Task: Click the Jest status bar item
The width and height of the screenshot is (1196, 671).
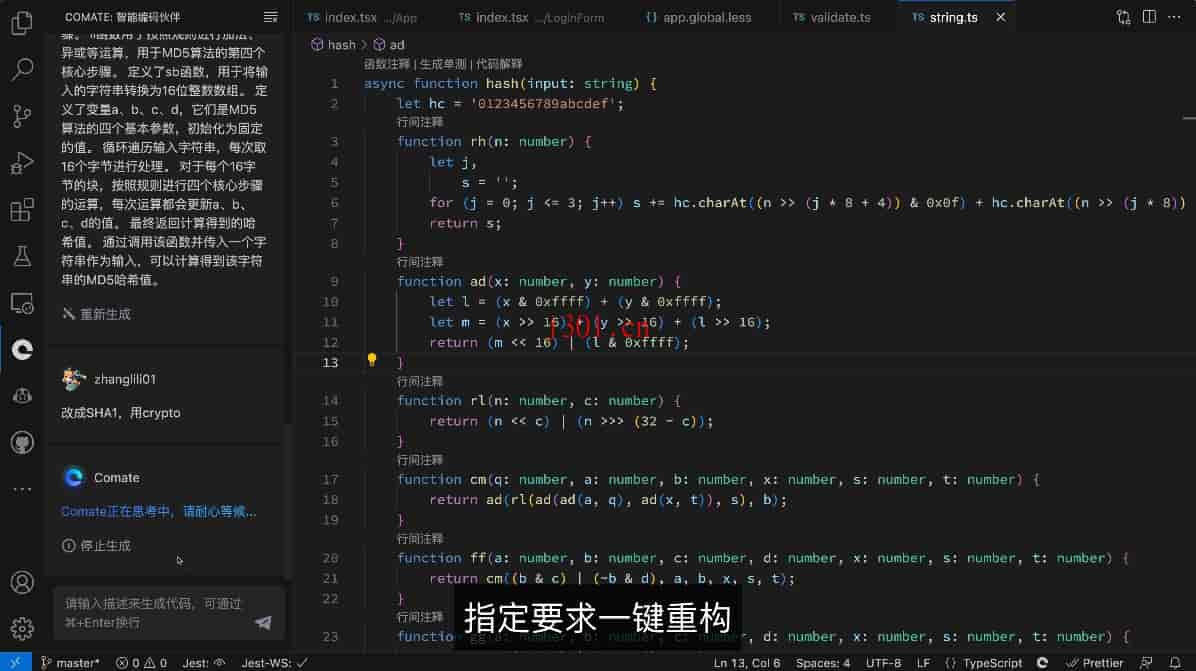Action: 203,663
